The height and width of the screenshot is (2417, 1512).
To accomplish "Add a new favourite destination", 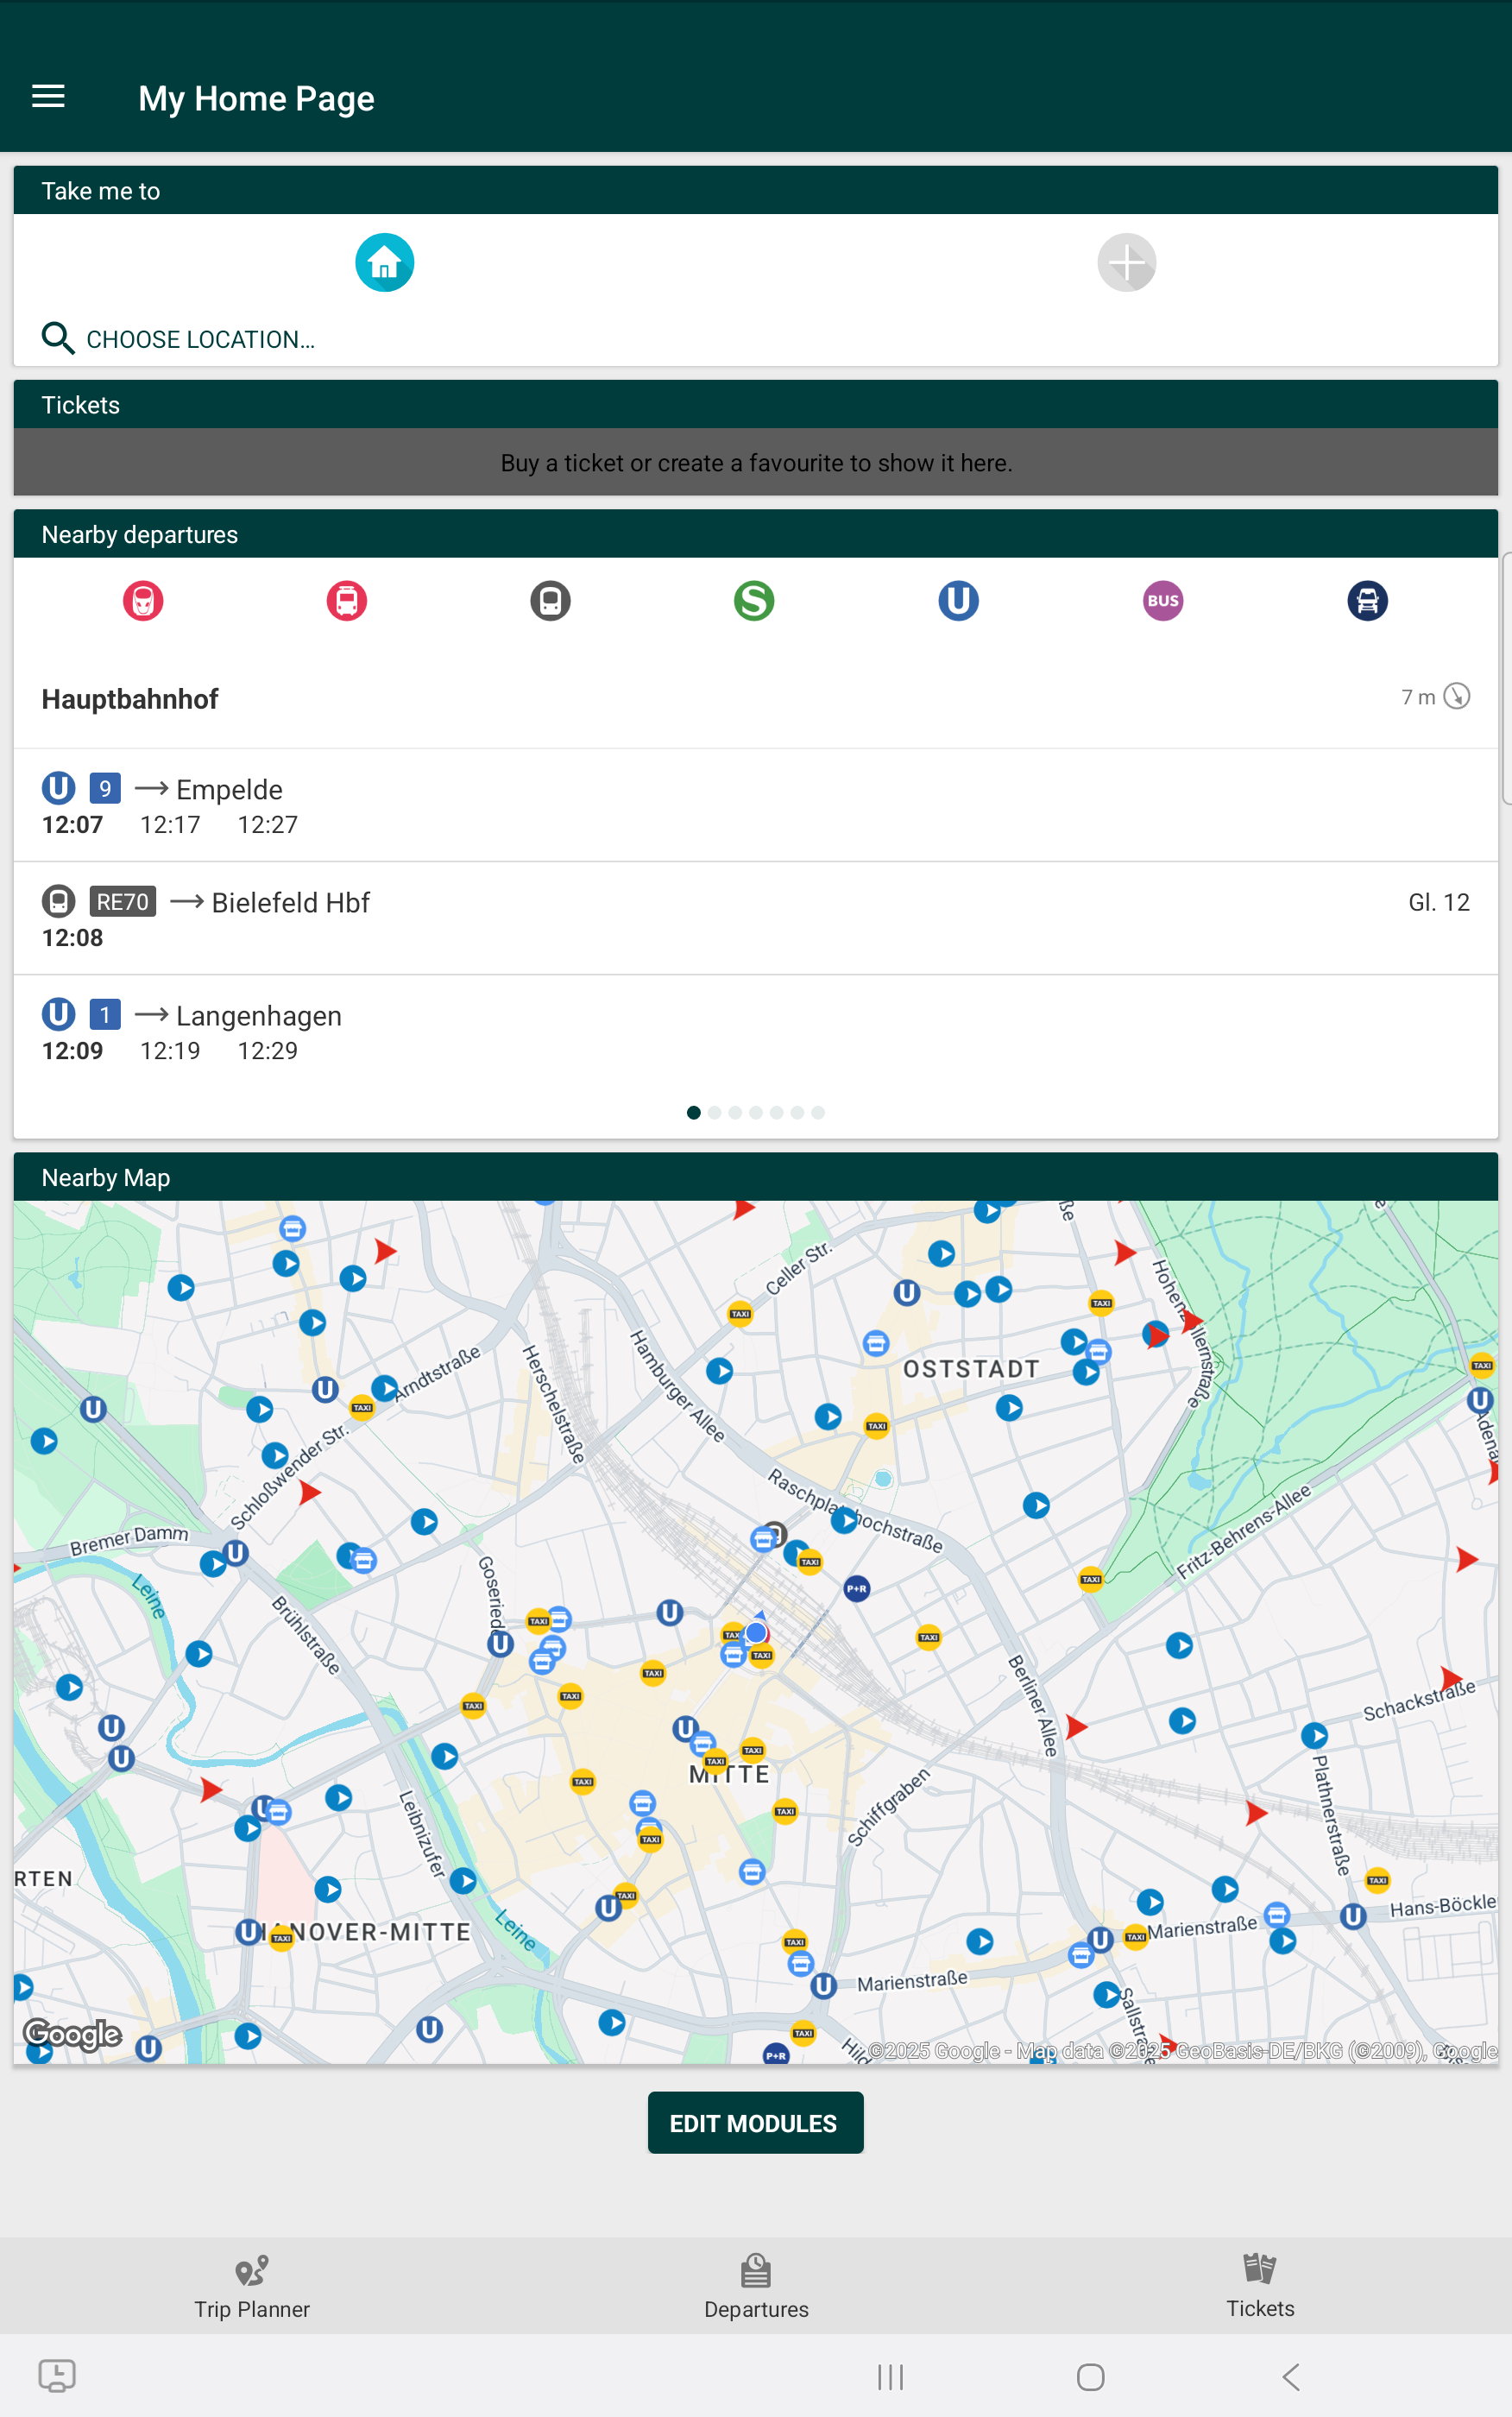I will [x=1126, y=263].
